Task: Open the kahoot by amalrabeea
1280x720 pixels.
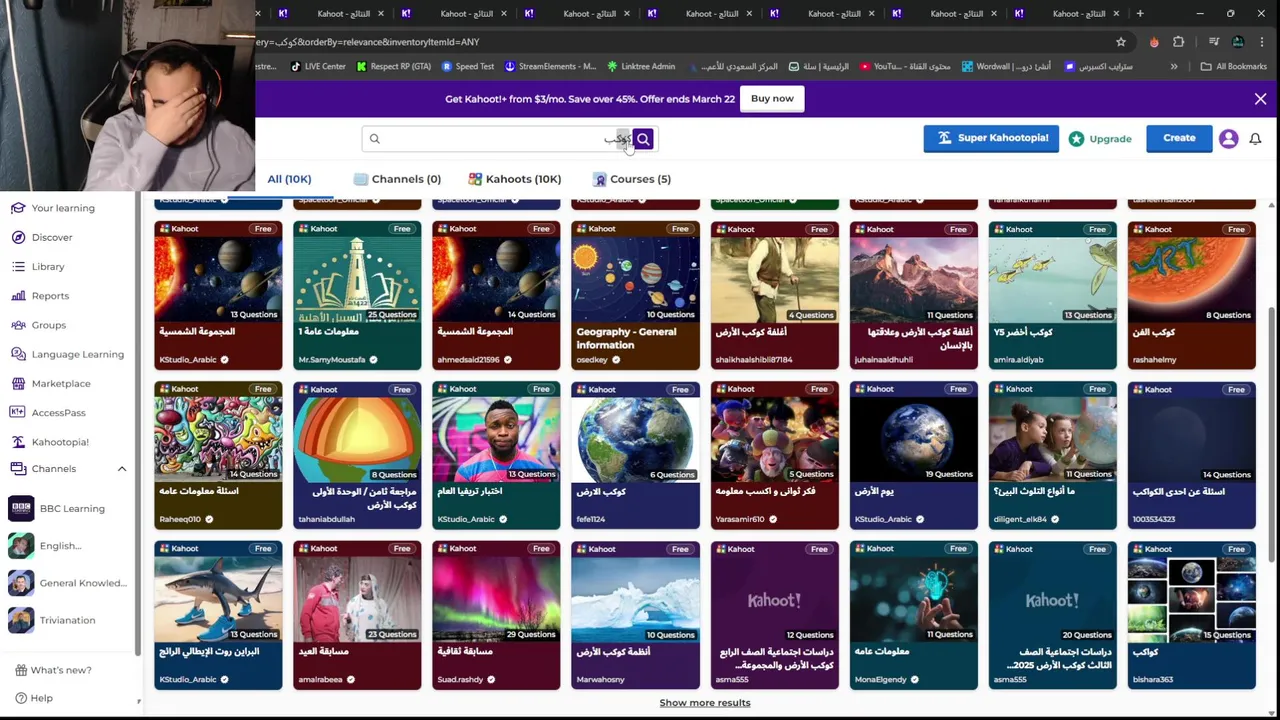Action: click(x=357, y=615)
